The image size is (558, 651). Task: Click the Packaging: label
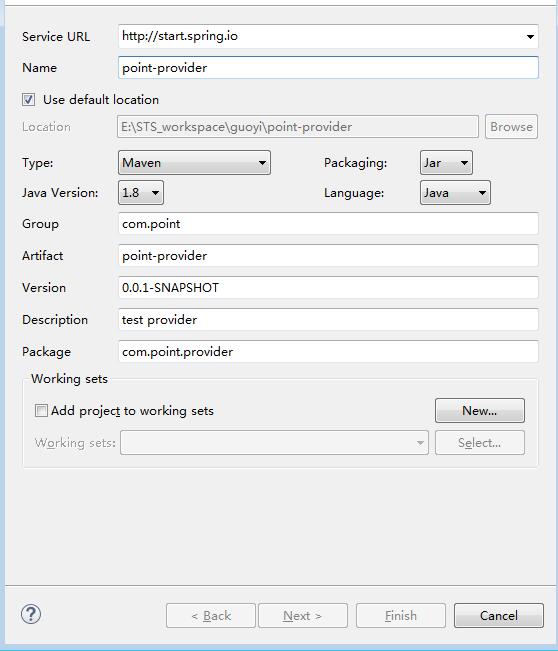point(355,163)
